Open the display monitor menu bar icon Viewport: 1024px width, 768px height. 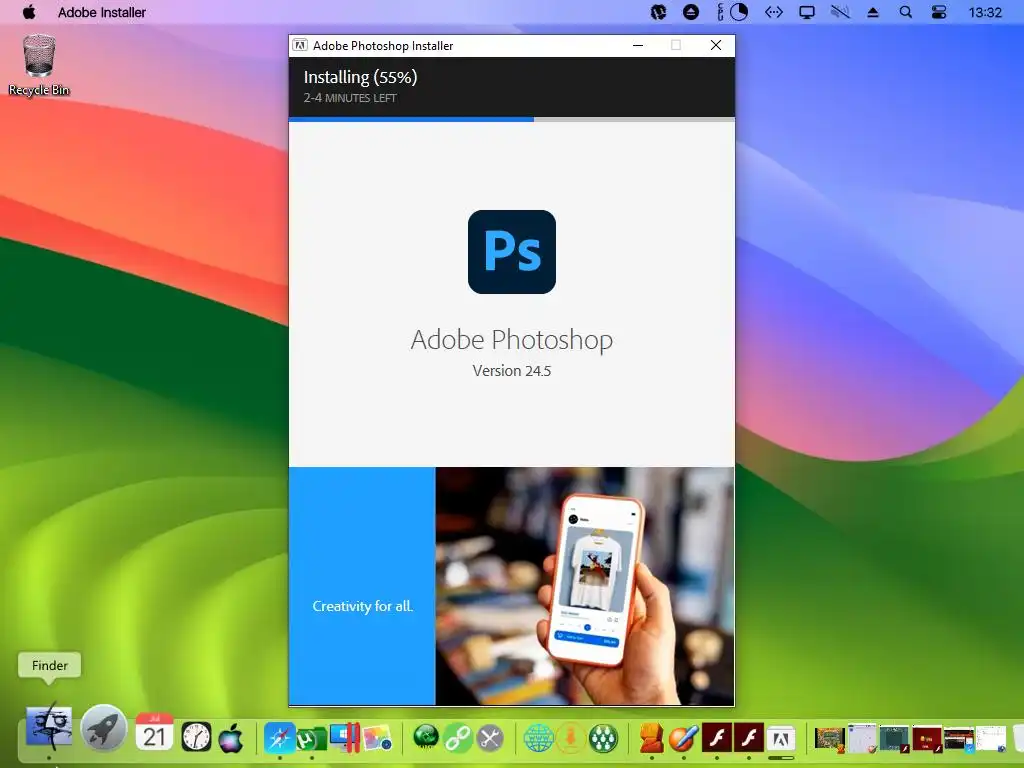(807, 12)
